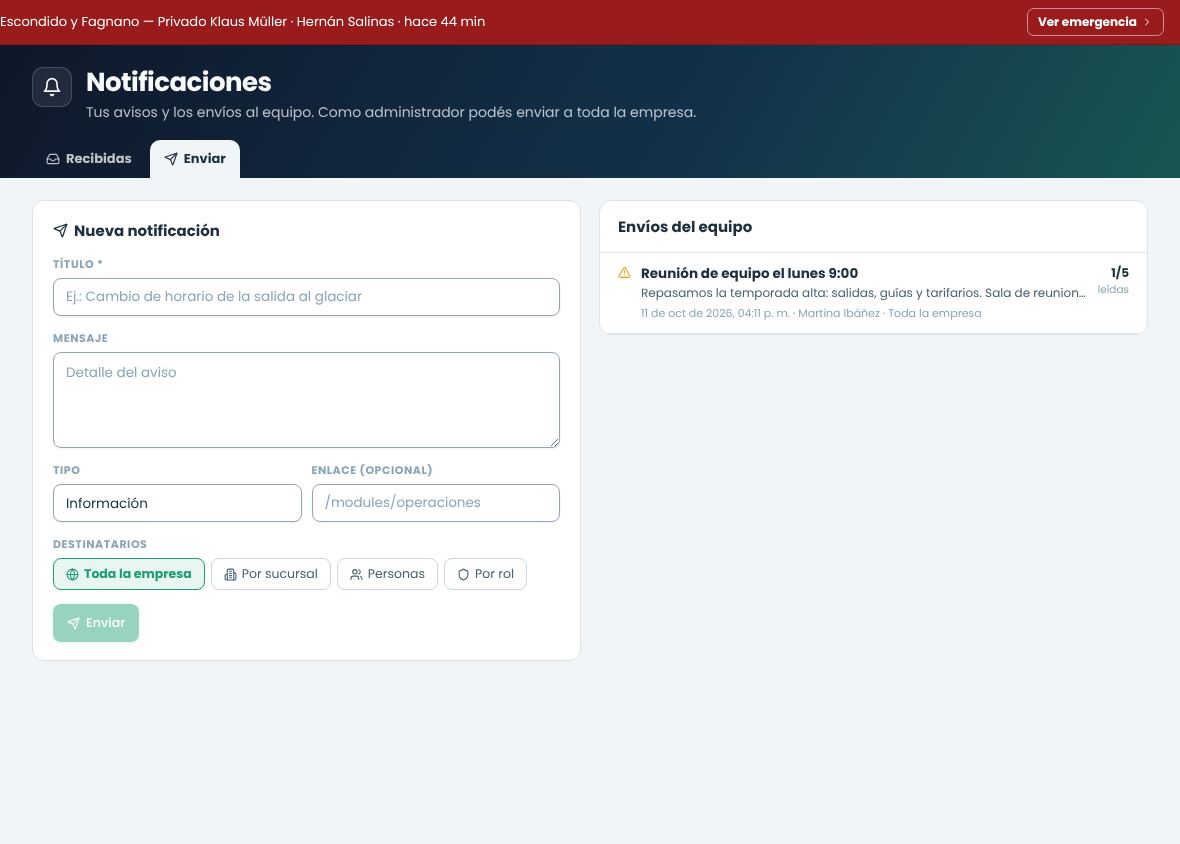Click the warning triangle on Reunión de equipo
This screenshot has height=844, width=1180.
[x=625, y=273]
